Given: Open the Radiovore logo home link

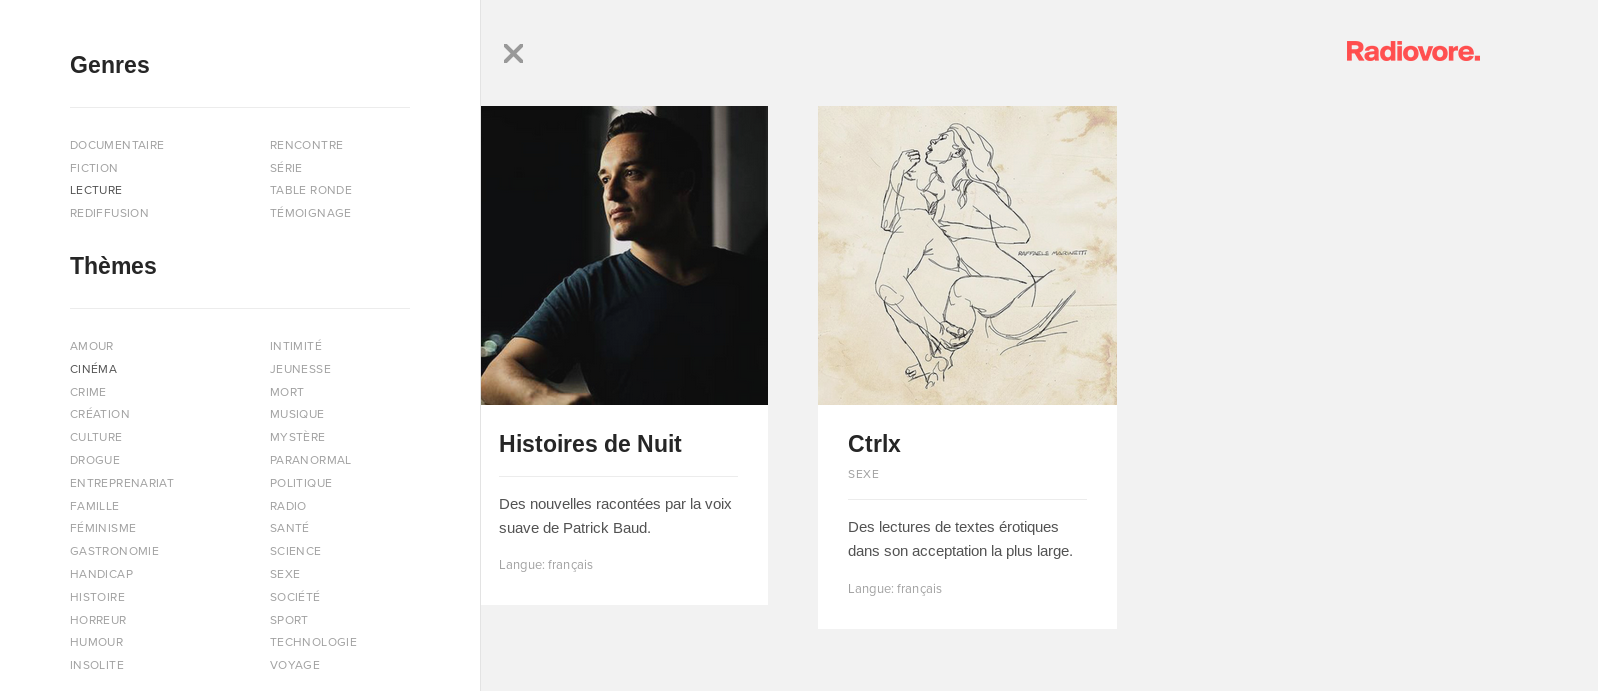Looking at the screenshot, I should coord(1413,52).
